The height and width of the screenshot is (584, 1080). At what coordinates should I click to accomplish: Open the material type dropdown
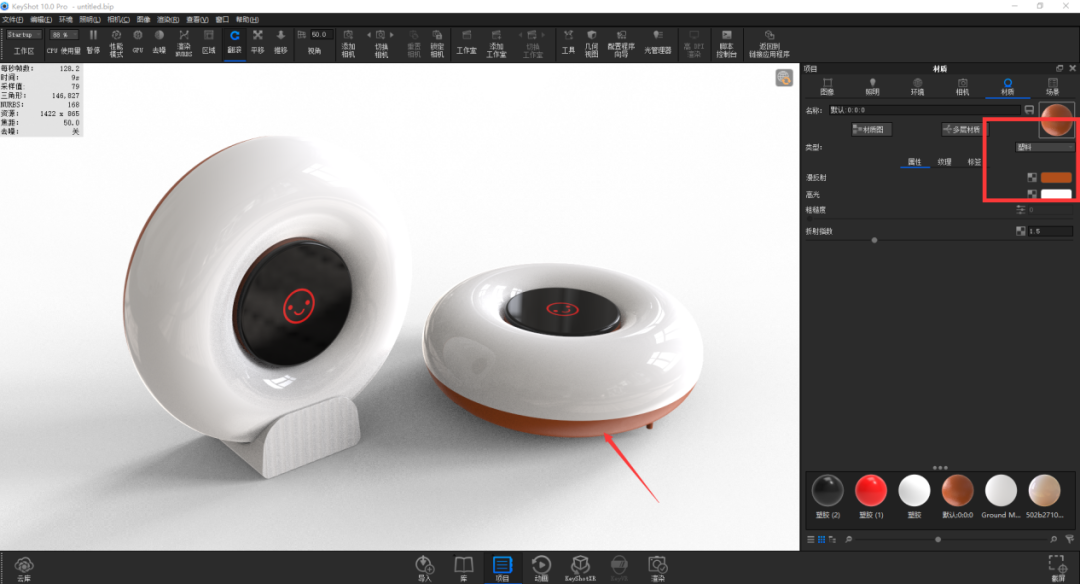(x=1044, y=147)
